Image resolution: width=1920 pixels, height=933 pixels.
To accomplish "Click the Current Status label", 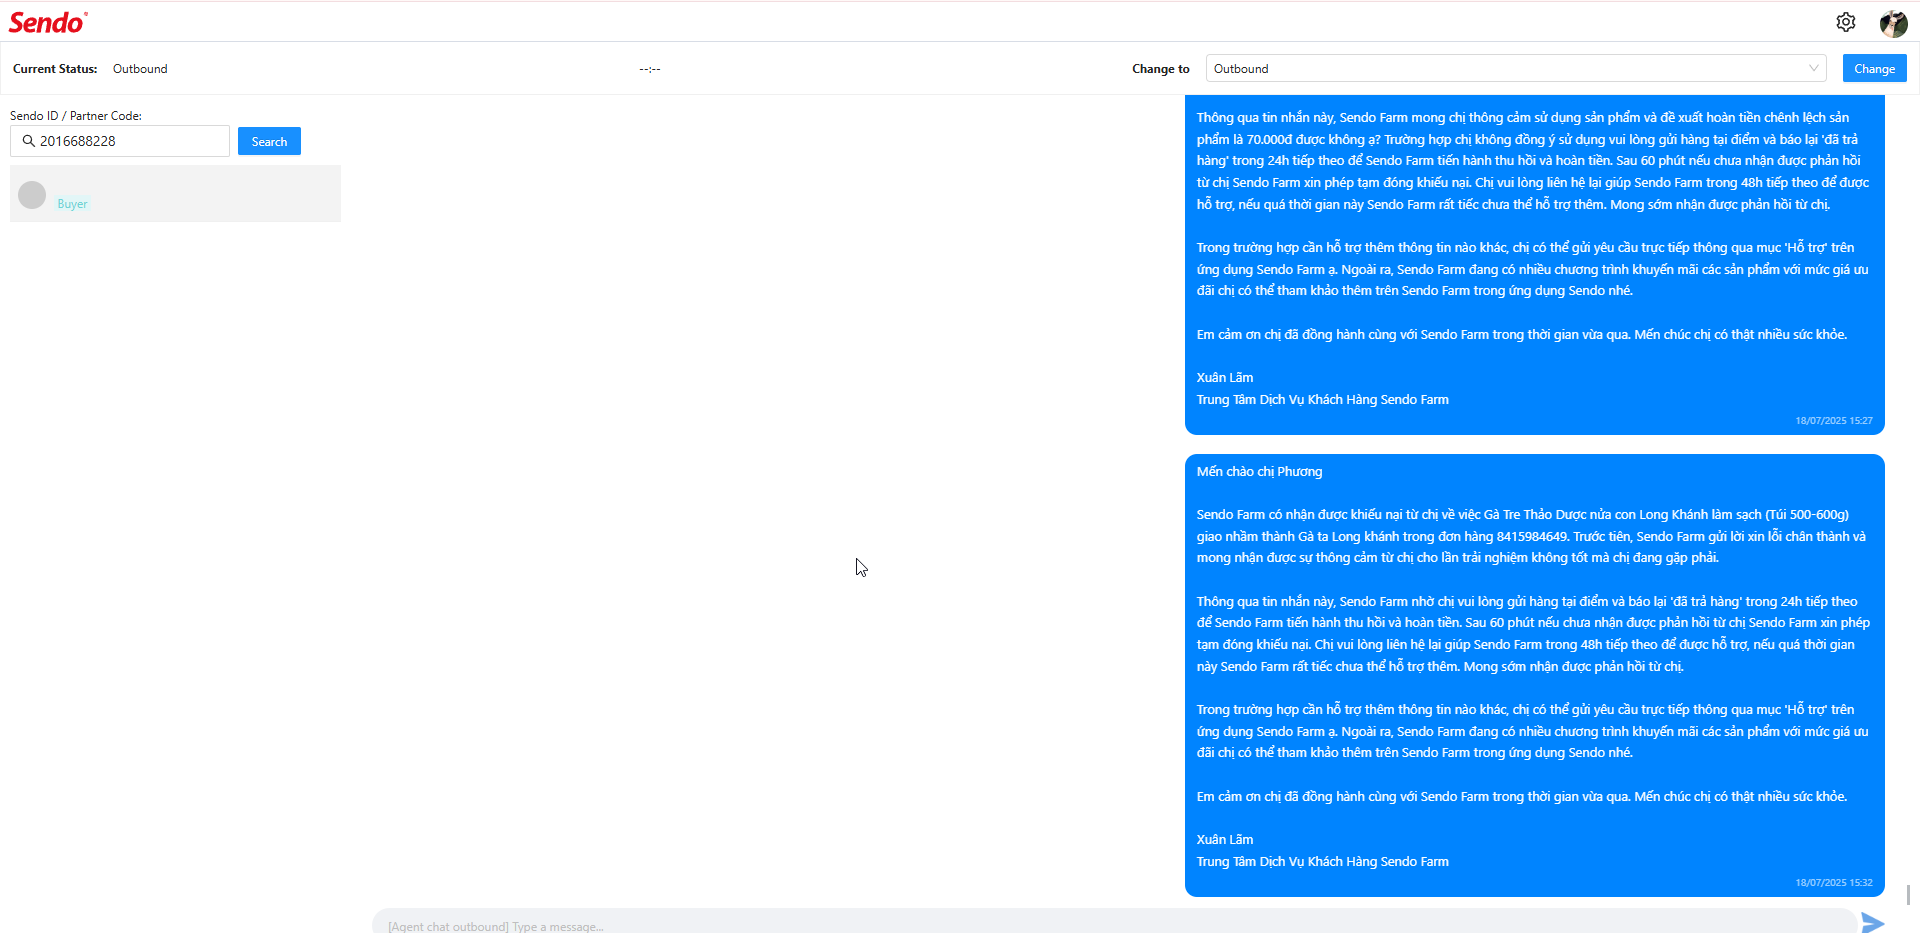I will pos(55,69).
